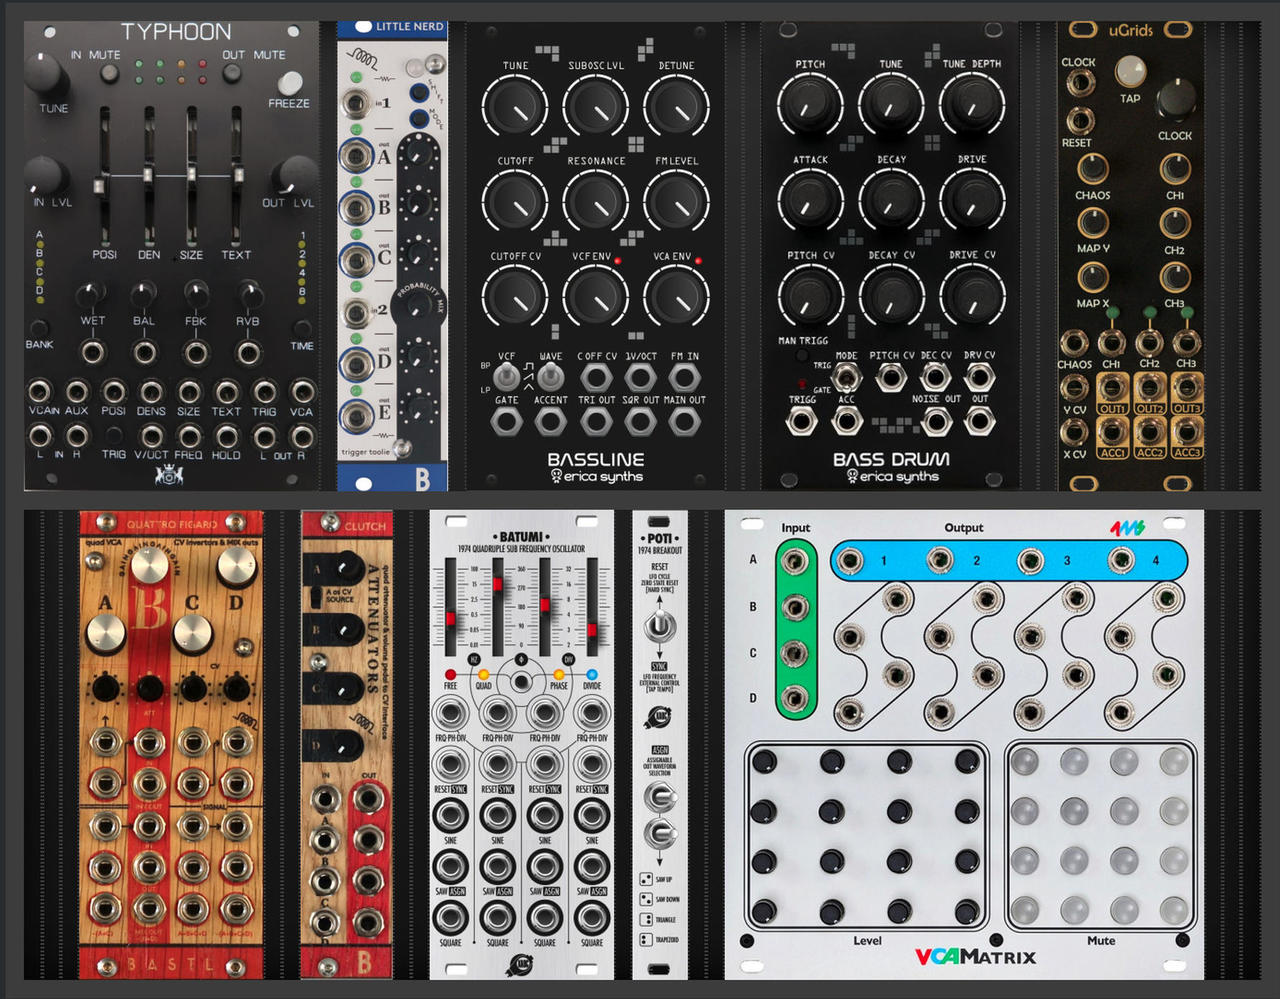Click Output 4 jack on VCA Matrix

tap(1122, 560)
